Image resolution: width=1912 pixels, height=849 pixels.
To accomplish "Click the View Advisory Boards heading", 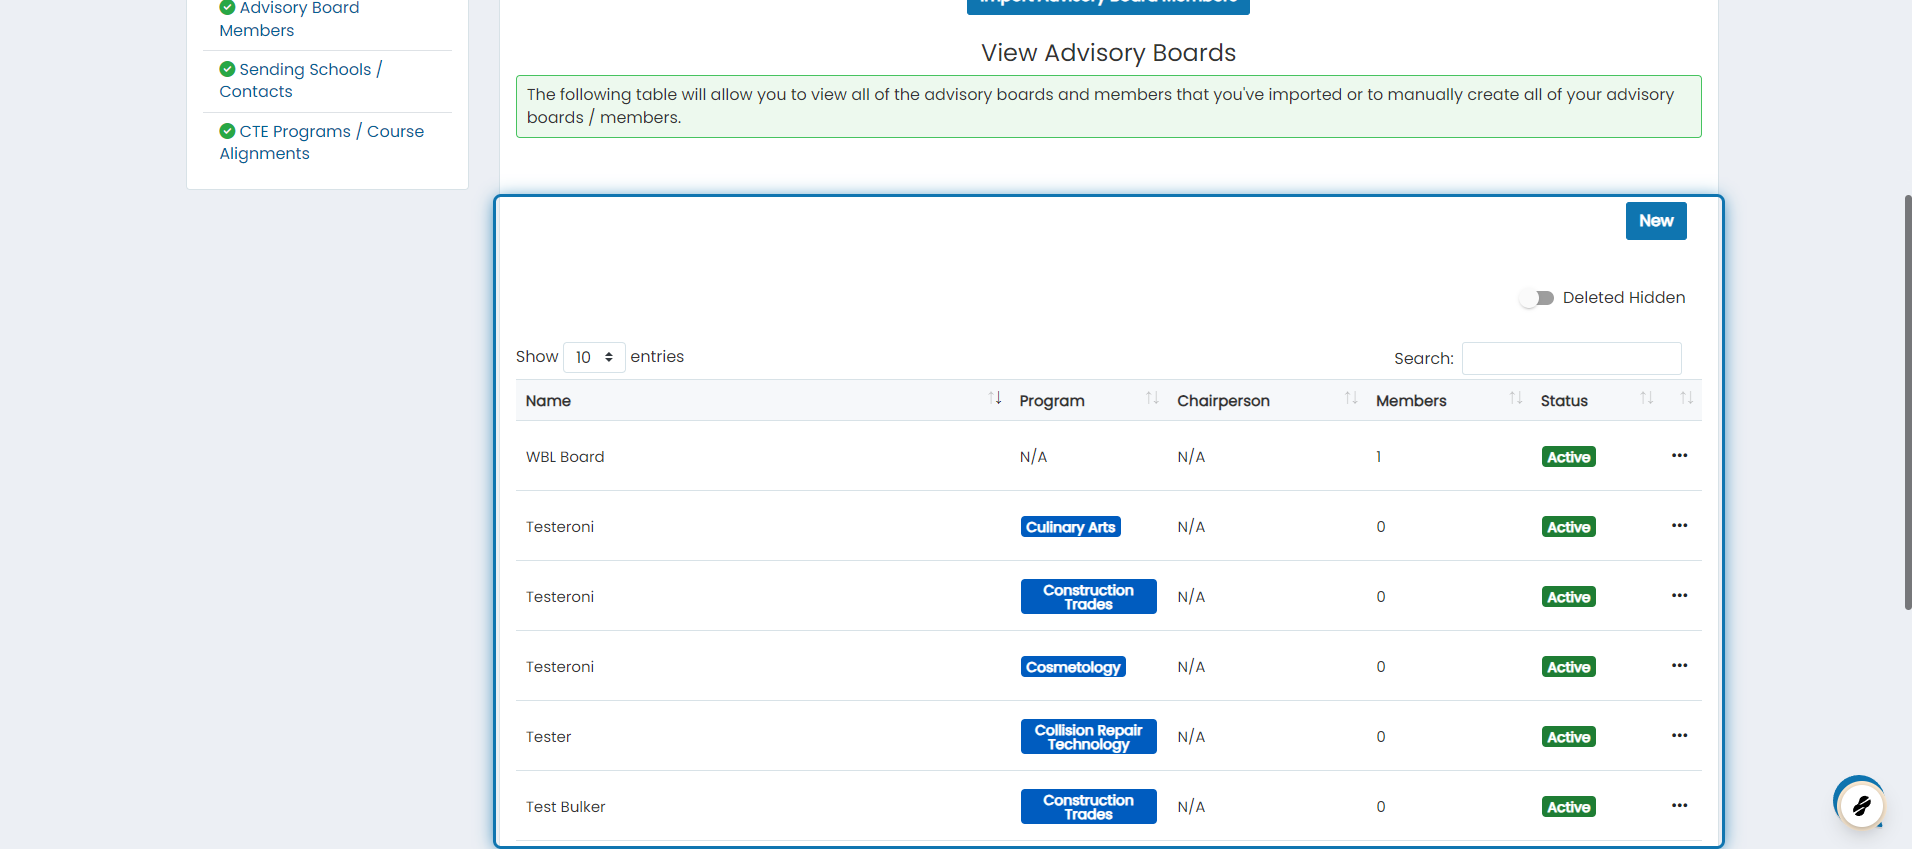I will point(1108,53).
